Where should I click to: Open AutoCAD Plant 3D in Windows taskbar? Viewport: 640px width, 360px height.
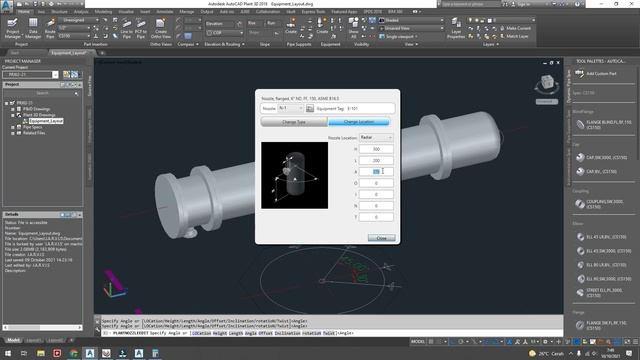(x=90, y=353)
